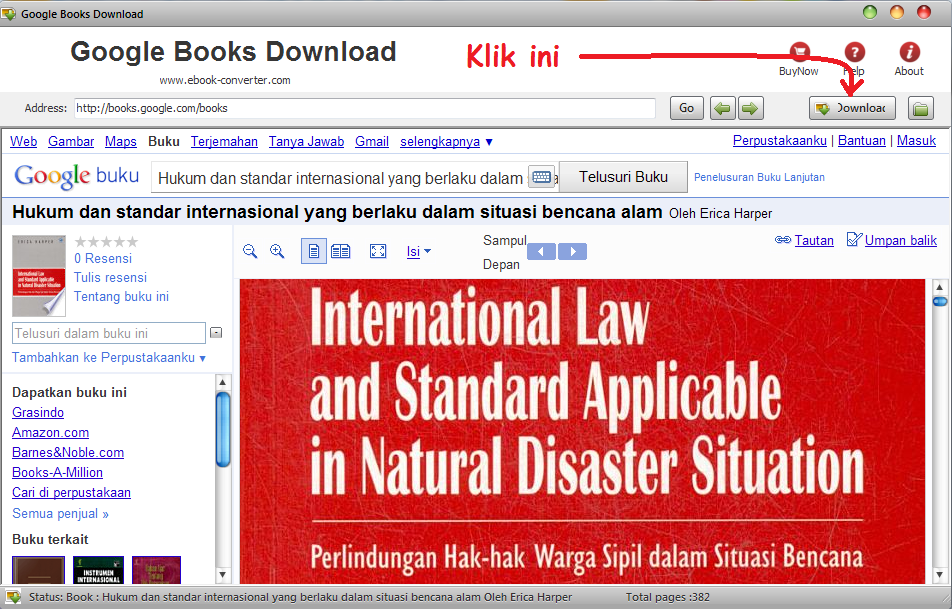The image size is (952, 609).
Task: Click the zoom out magnifier icon
Action: pyautogui.click(x=250, y=251)
